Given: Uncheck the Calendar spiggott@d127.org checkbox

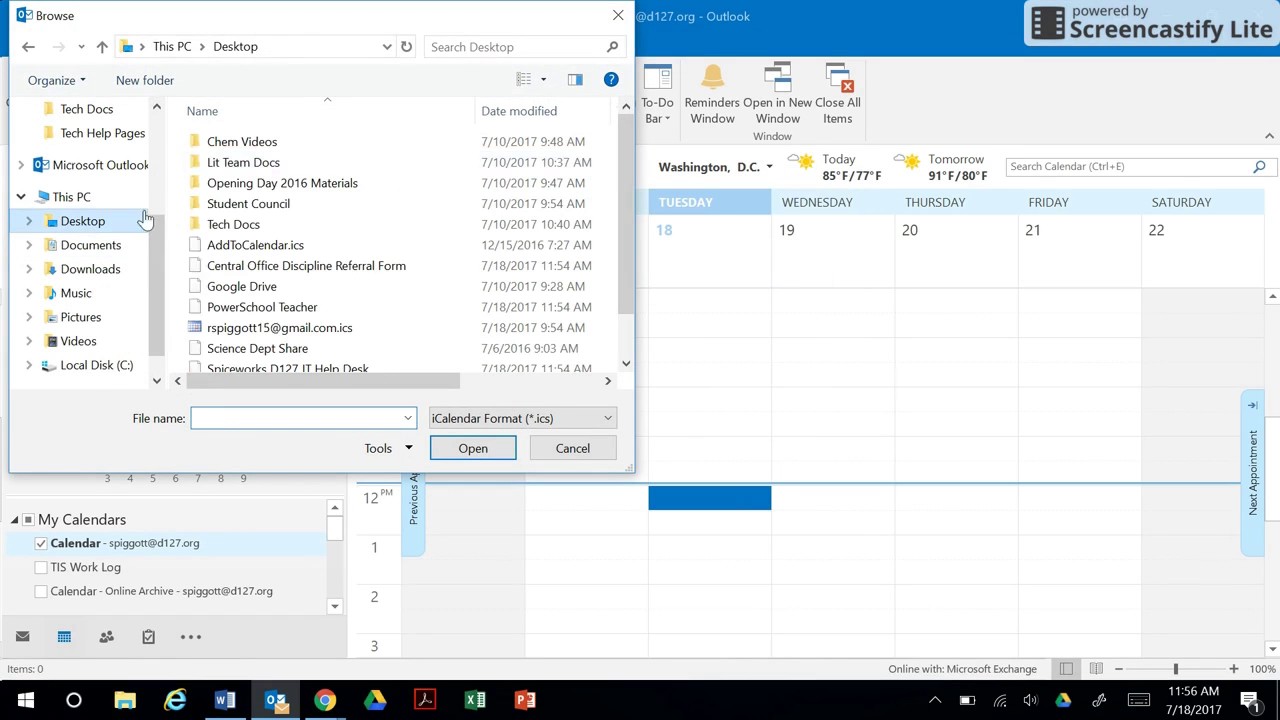Looking at the screenshot, I should click(41, 543).
